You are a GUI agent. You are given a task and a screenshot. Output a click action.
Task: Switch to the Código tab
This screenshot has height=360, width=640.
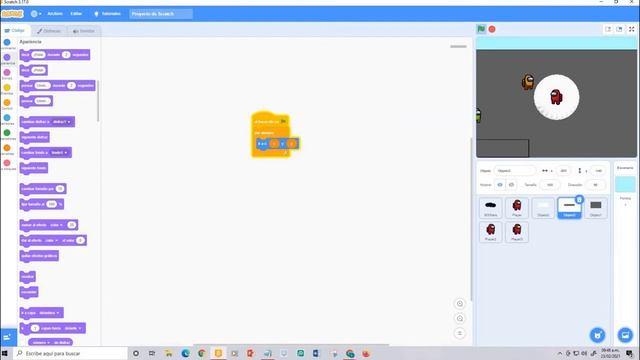click(x=15, y=31)
